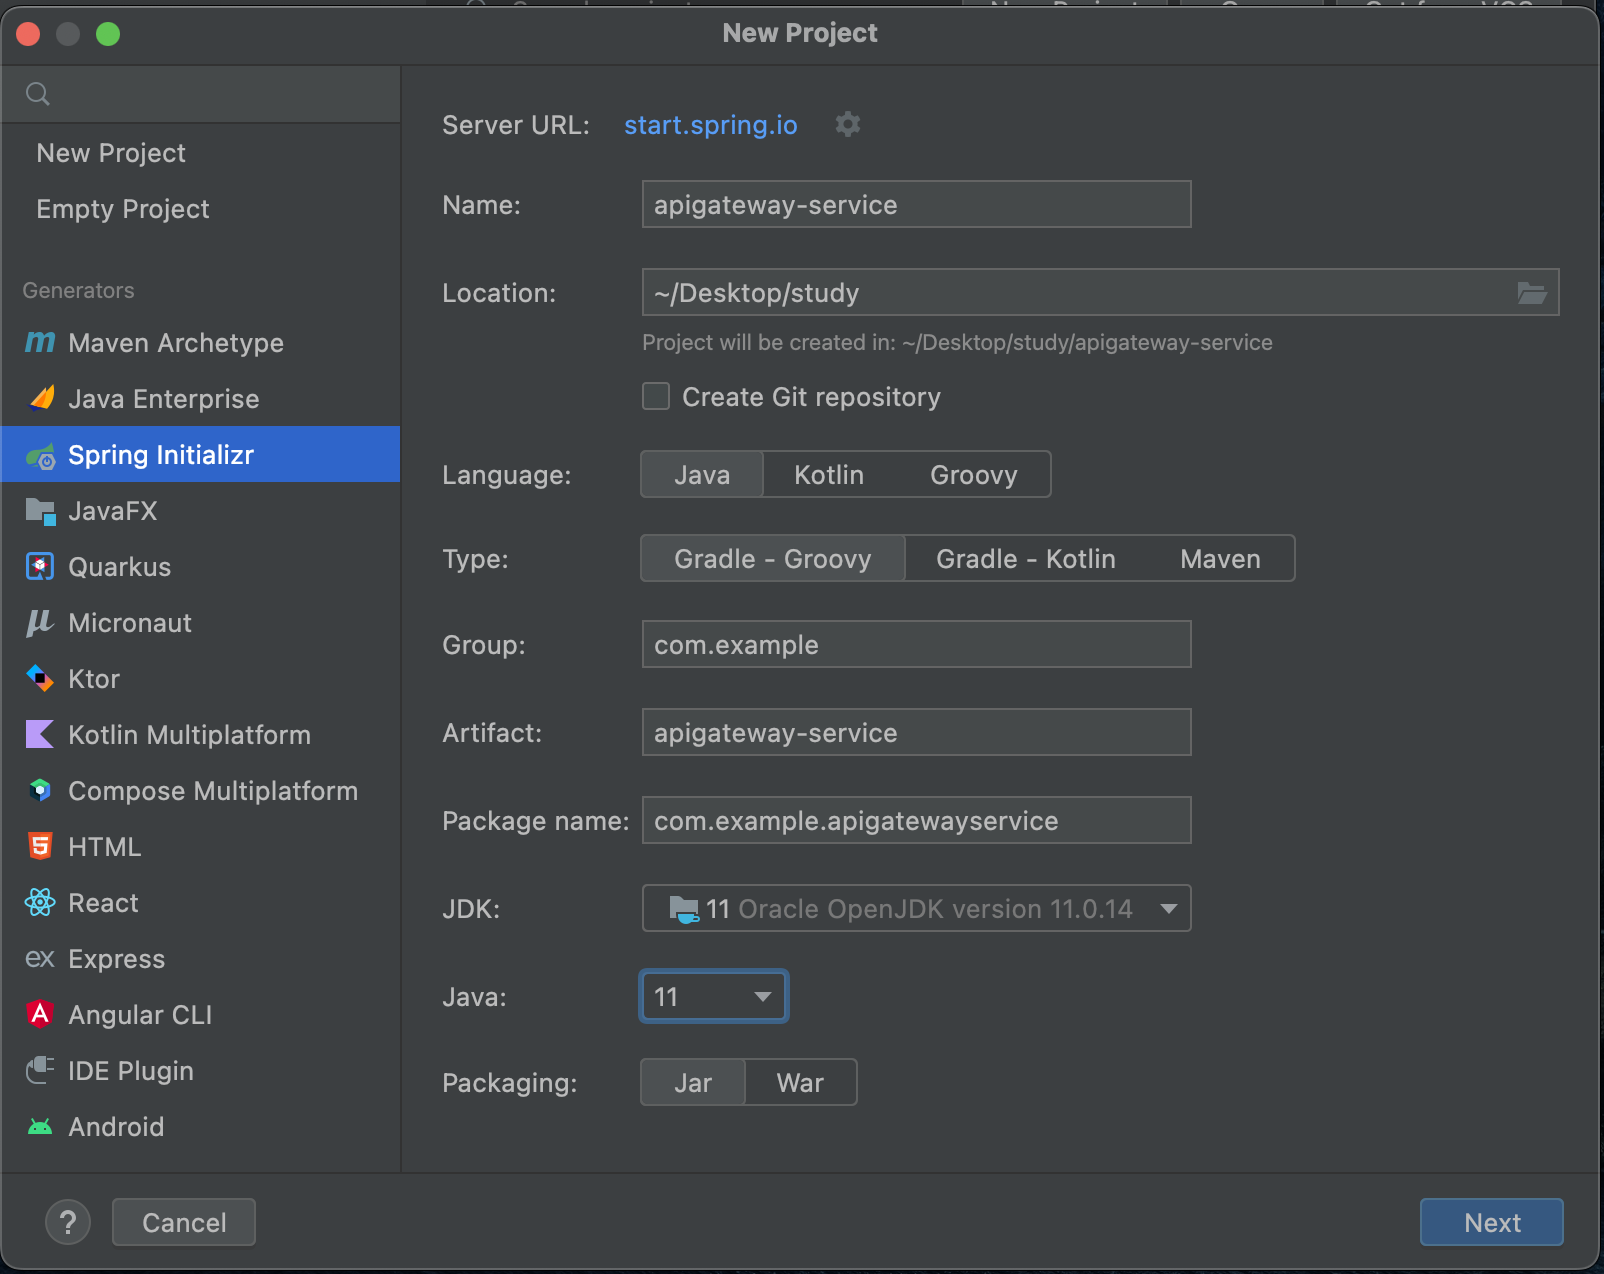The width and height of the screenshot is (1604, 1274).
Task: Enable Create Git repository checkbox
Action: pyautogui.click(x=656, y=396)
